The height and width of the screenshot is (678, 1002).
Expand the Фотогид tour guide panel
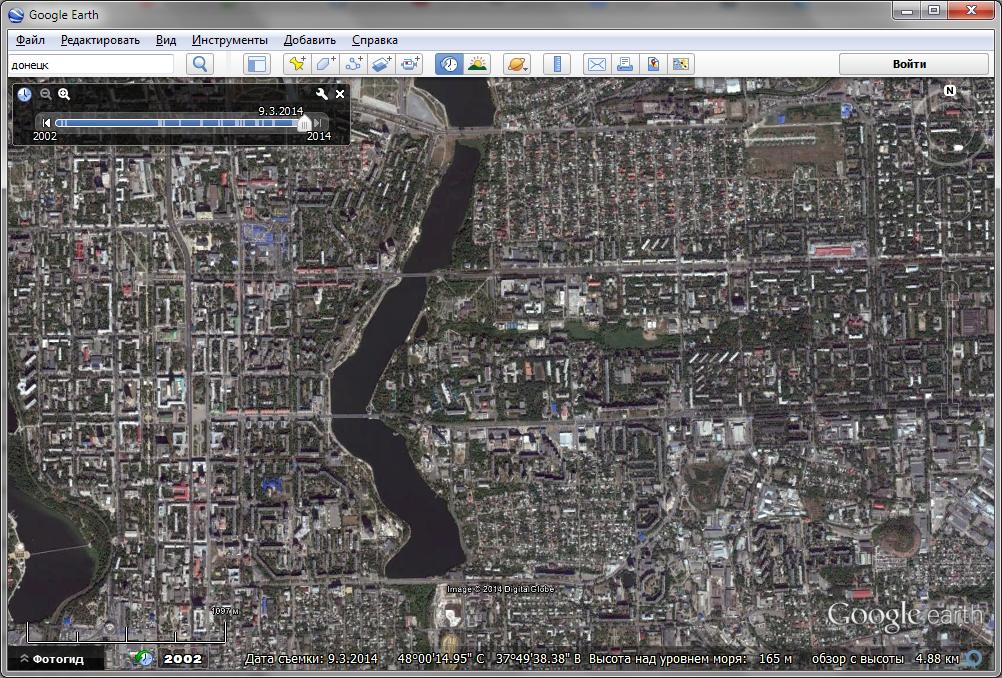56,659
